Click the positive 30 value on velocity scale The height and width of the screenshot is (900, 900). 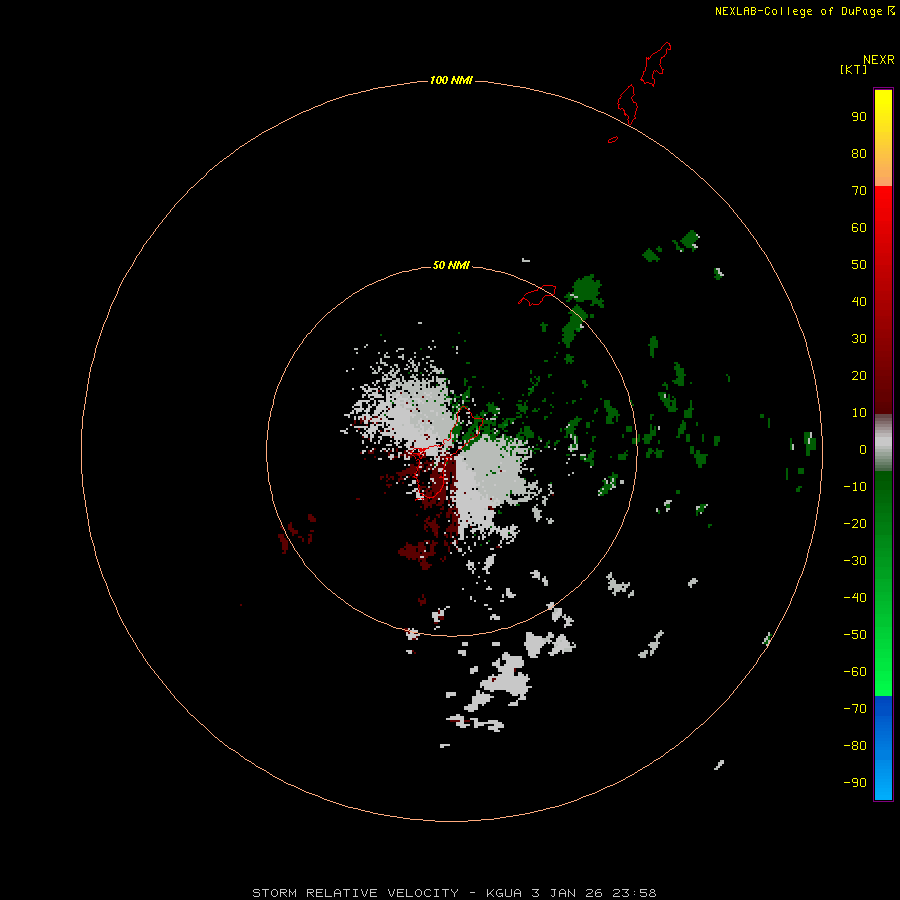pyautogui.click(x=859, y=339)
